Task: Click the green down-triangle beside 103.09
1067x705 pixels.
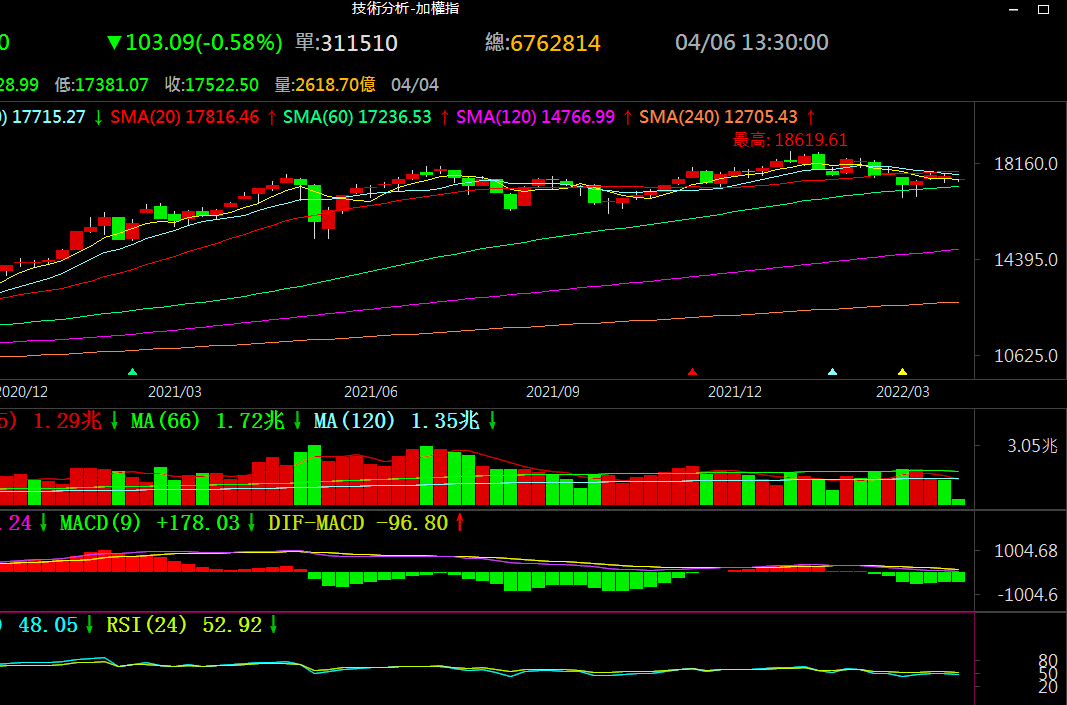Action: (114, 43)
